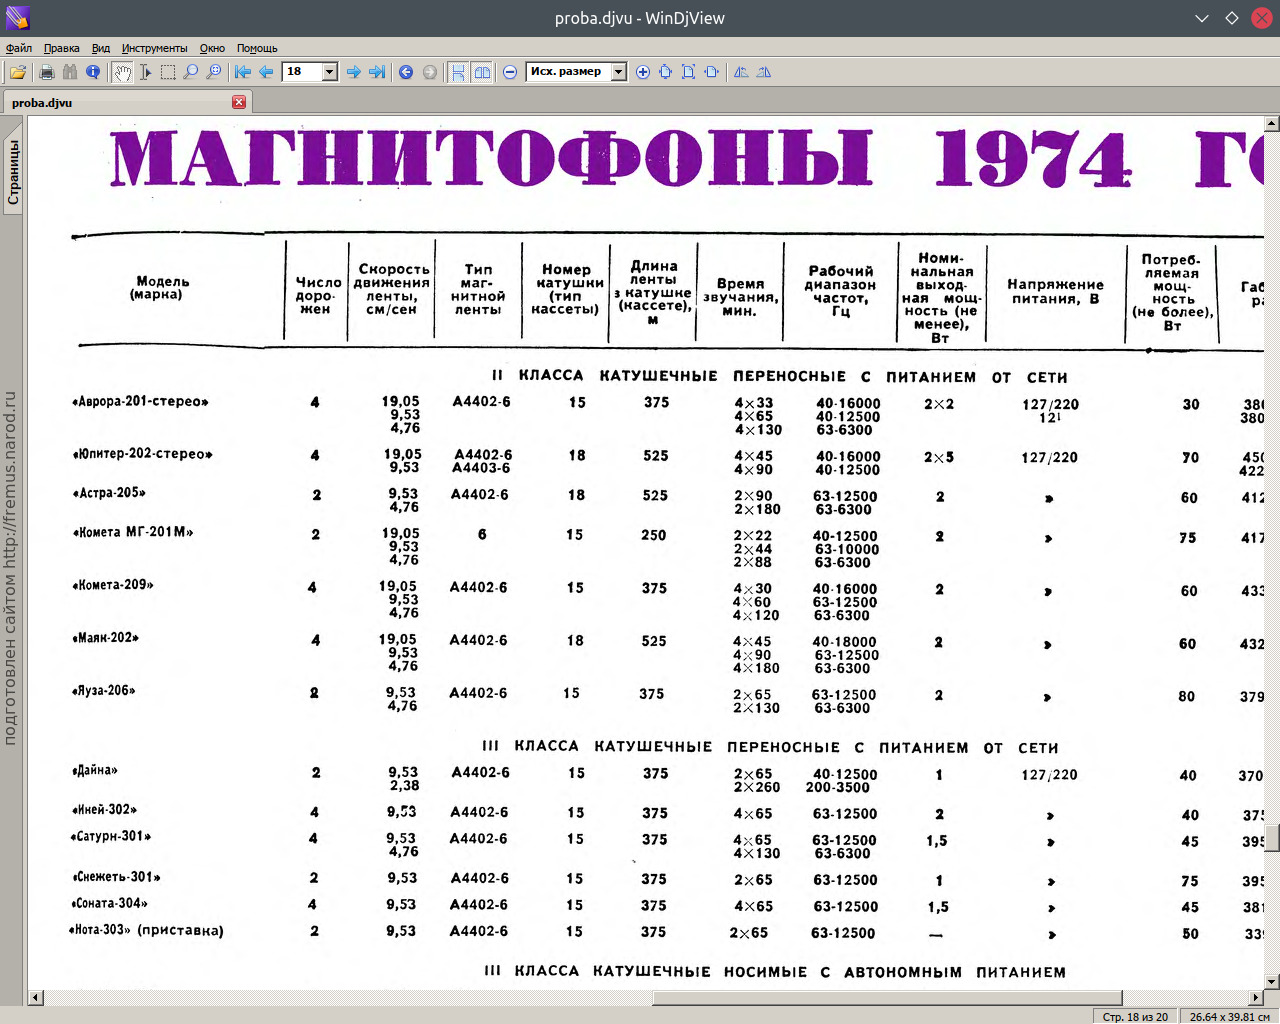The image size is (1280, 1024).
Task: Go to the next page
Action: (353, 72)
